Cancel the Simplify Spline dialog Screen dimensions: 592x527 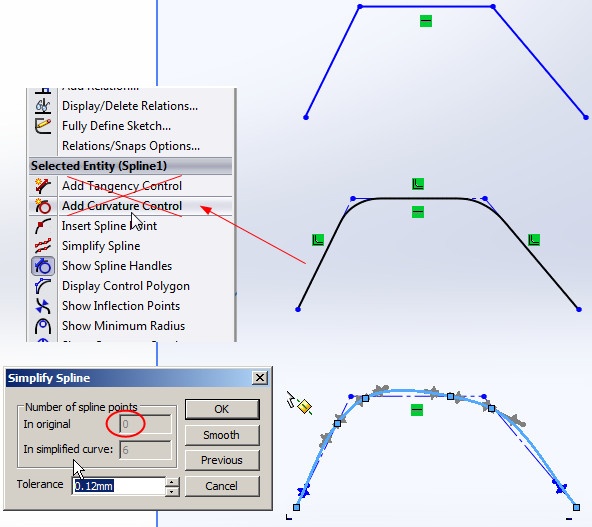pos(222,486)
